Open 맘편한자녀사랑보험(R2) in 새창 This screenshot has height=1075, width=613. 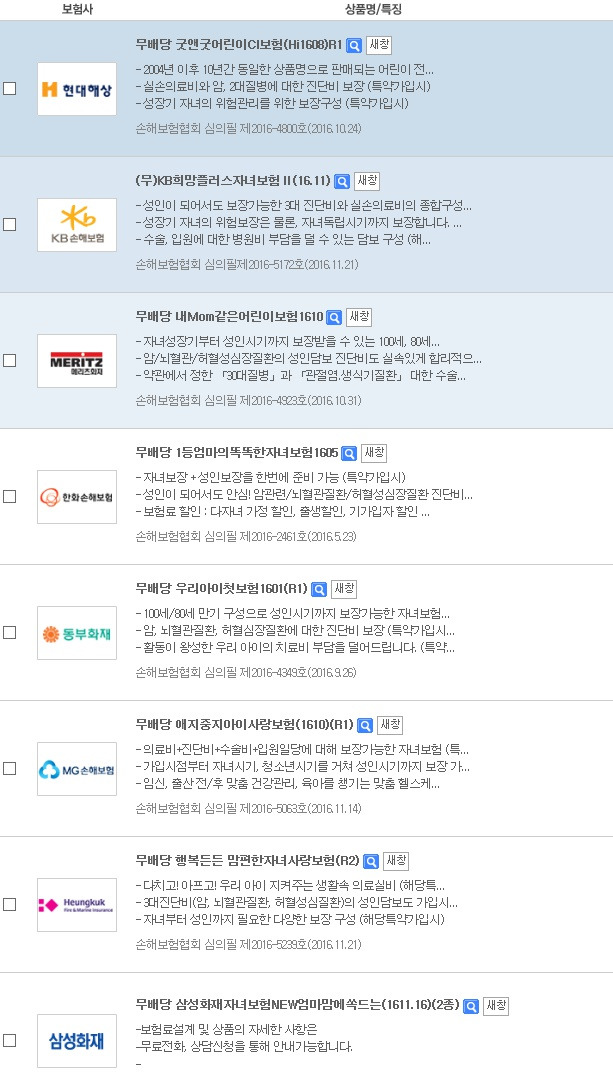396,860
